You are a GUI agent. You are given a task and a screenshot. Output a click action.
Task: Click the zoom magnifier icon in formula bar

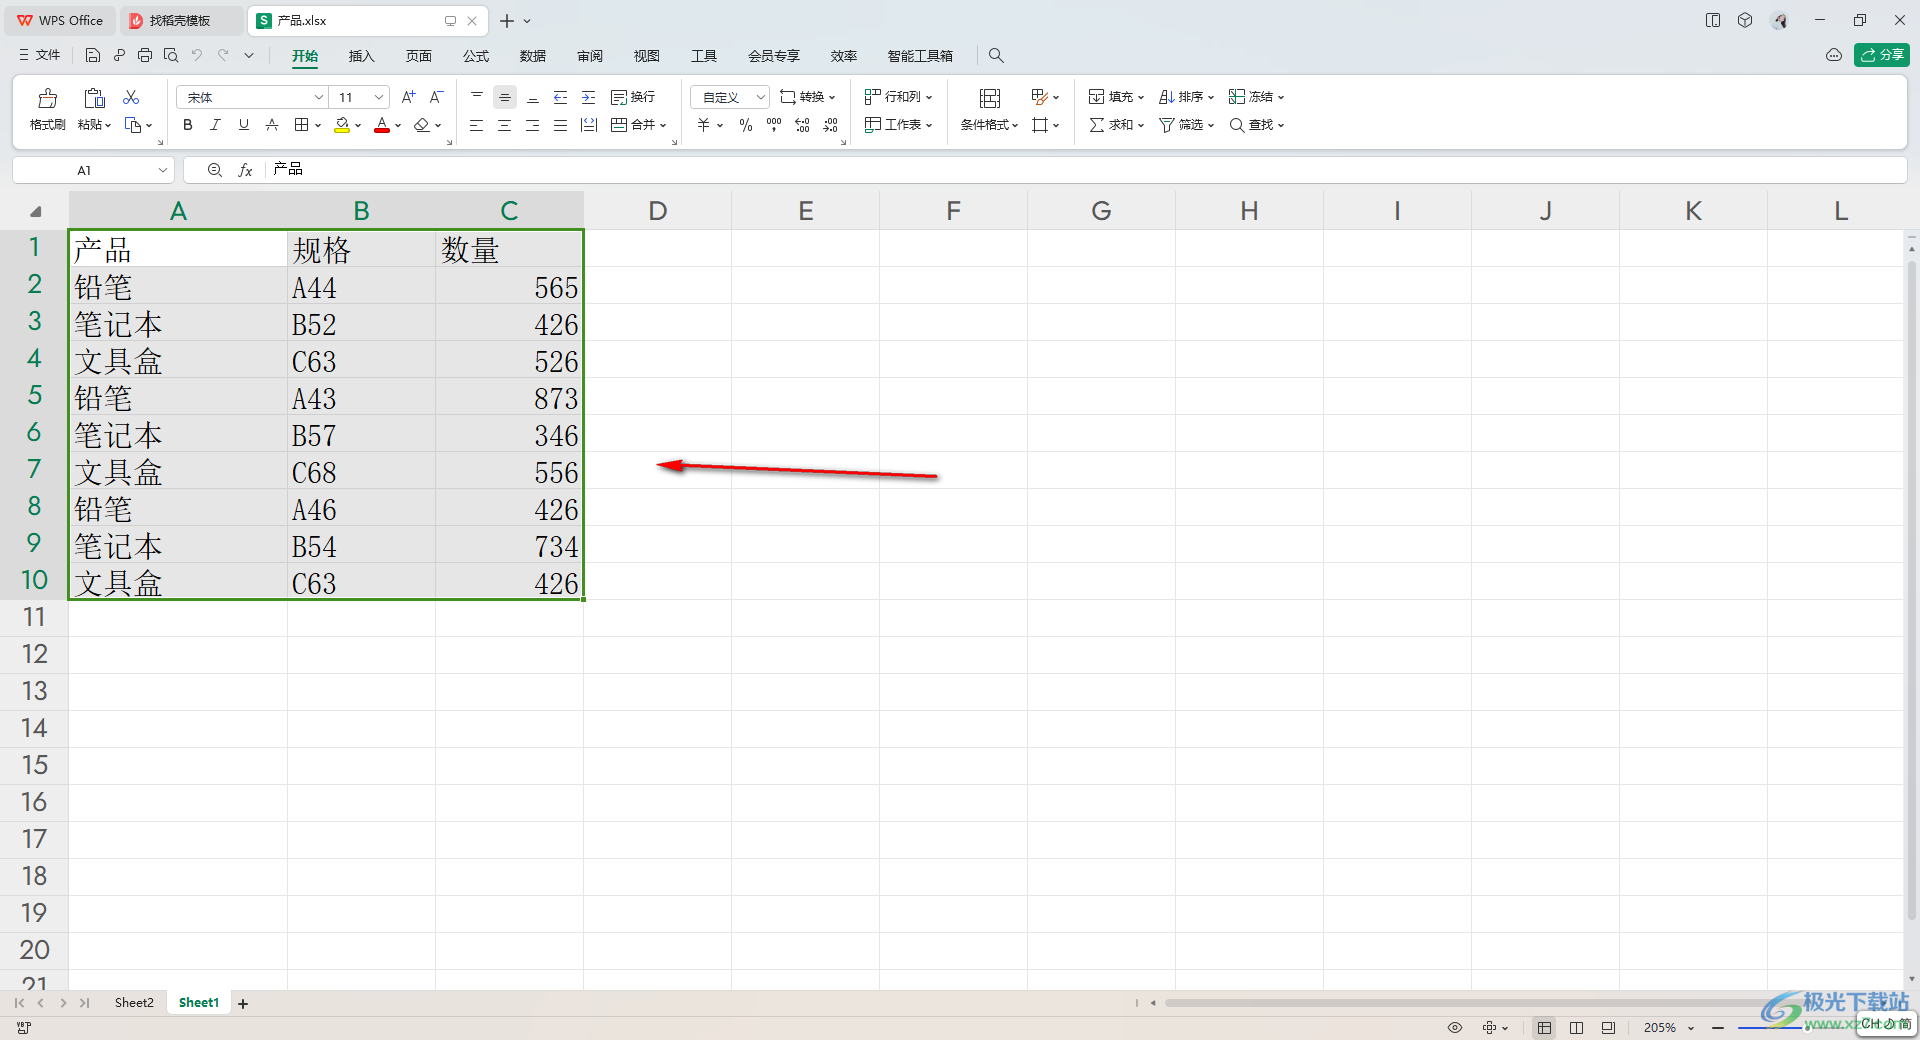point(214,170)
